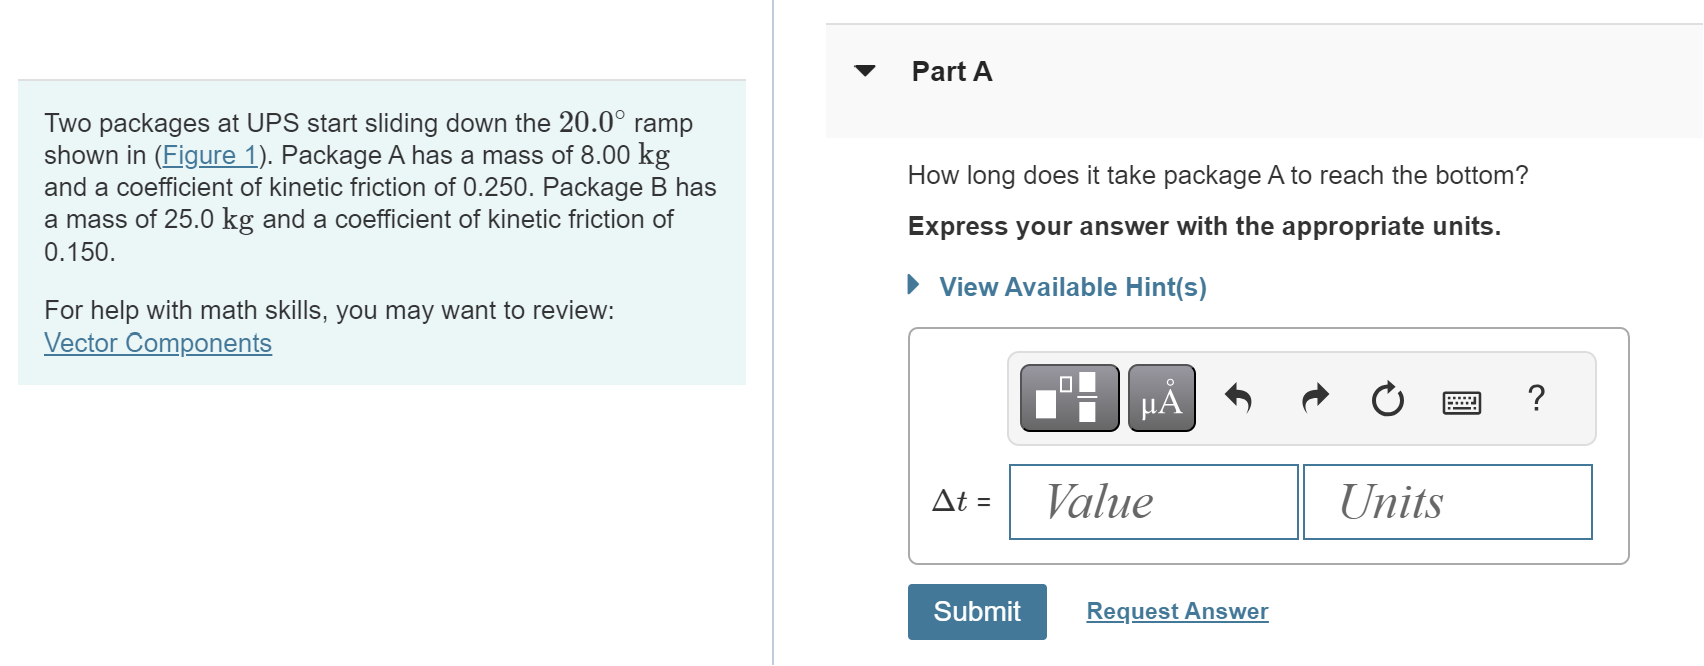Image resolution: width=1704 pixels, height=666 pixels.
Task: Click the hint disclosure triangle icon
Action: pos(913,287)
